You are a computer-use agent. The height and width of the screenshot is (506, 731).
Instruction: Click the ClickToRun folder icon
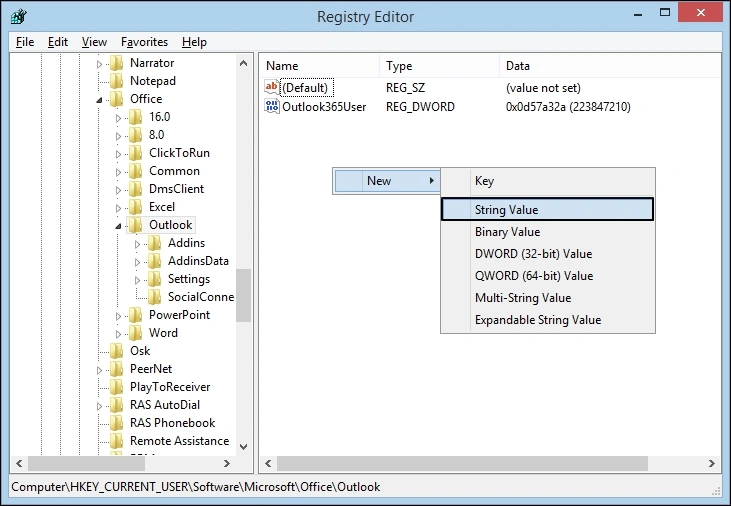[135, 153]
